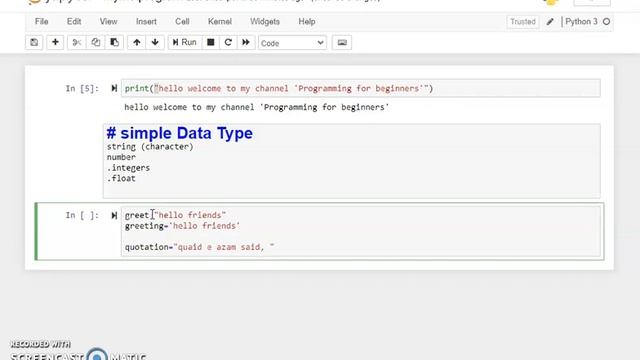The width and height of the screenshot is (640, 360).
Task: Open the Edit menu
Action: click(x=74, y=22)
